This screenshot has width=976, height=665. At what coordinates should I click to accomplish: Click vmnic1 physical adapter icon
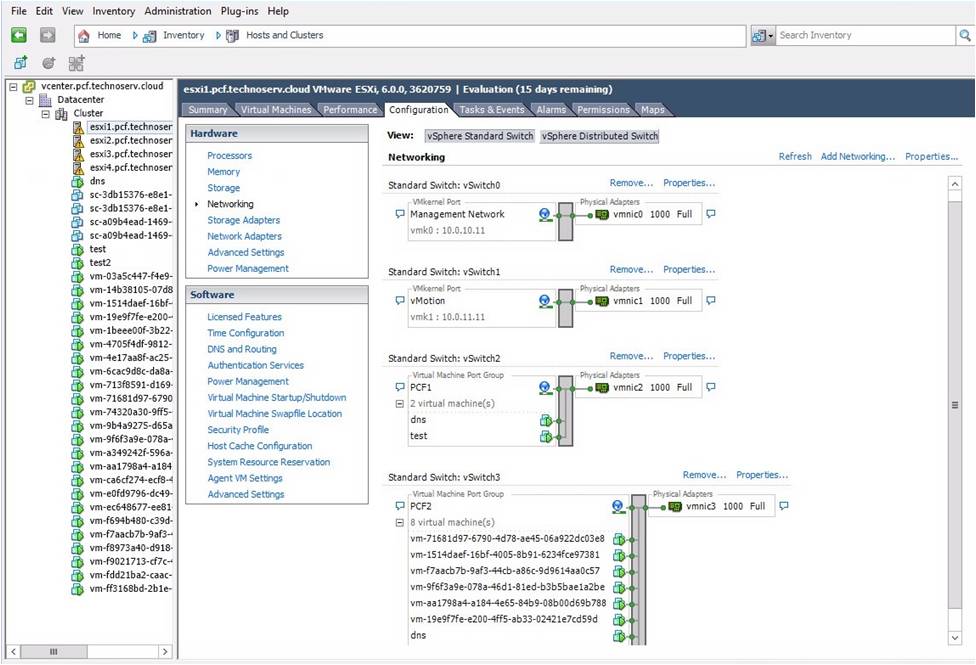[602, 301]
